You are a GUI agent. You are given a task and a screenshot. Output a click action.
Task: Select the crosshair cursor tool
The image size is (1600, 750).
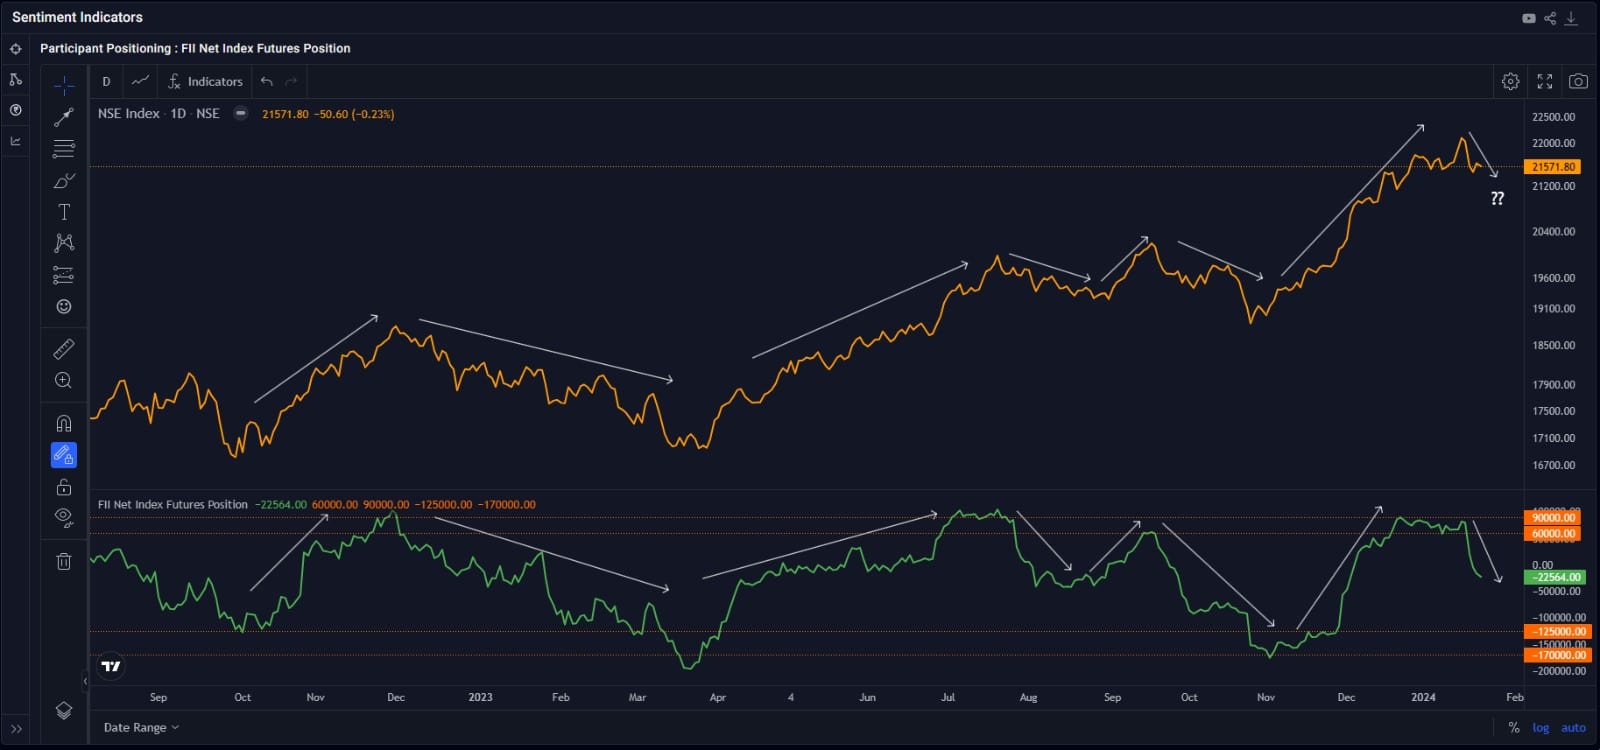point(64,85)
